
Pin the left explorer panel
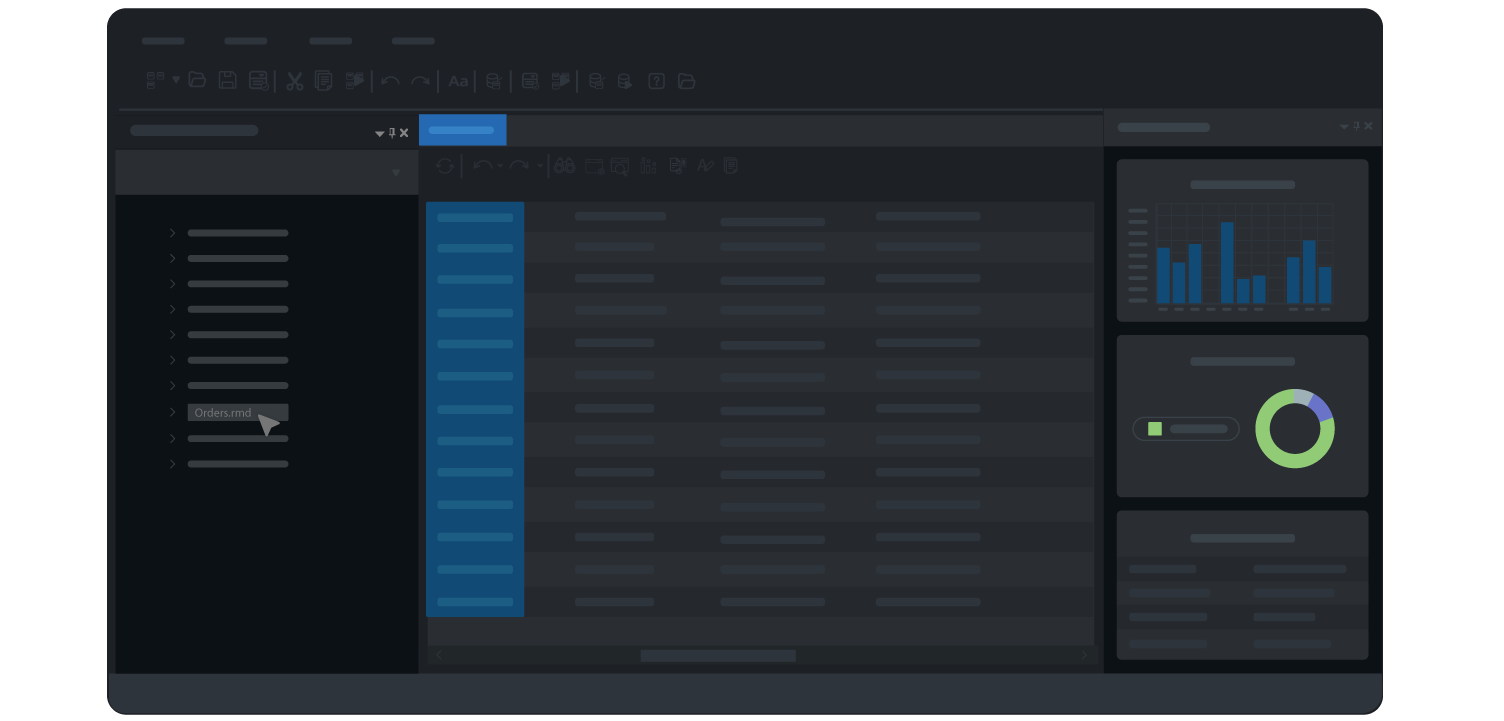pos(392,133)
